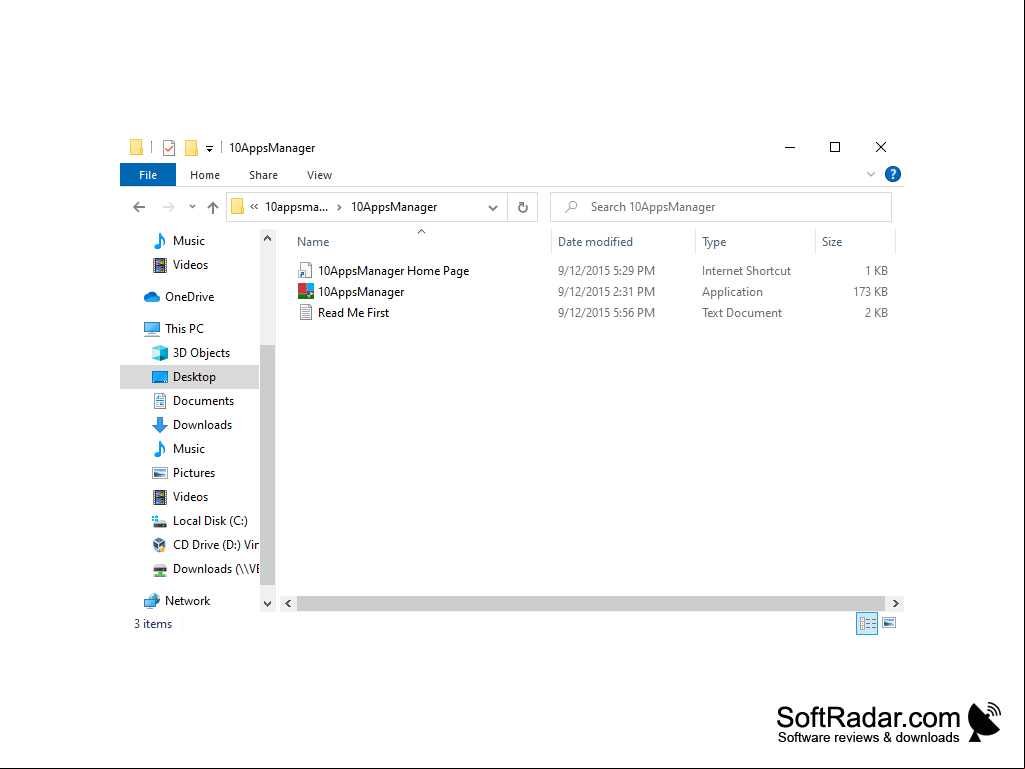
Task: Click the Internet Shortcut type cell
Action: click(747, 271)
